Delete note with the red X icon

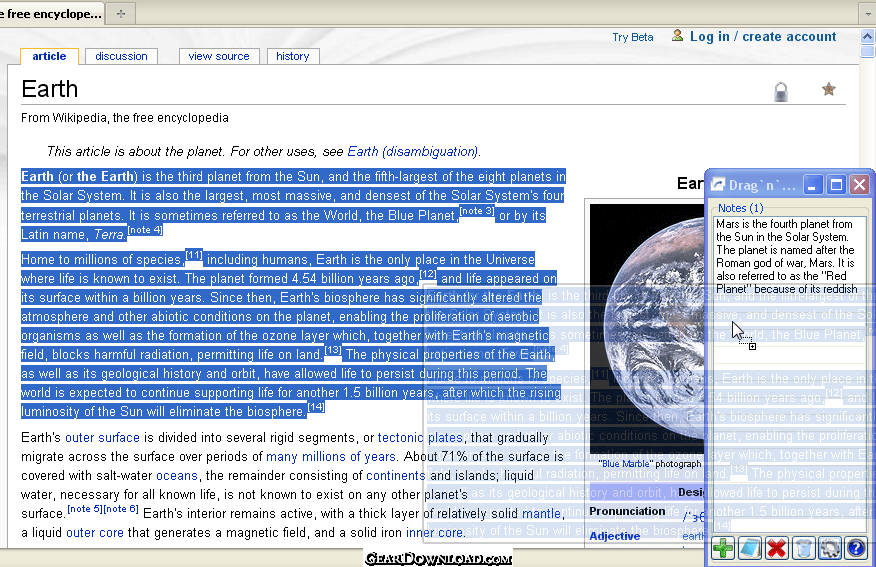point(776,548)
